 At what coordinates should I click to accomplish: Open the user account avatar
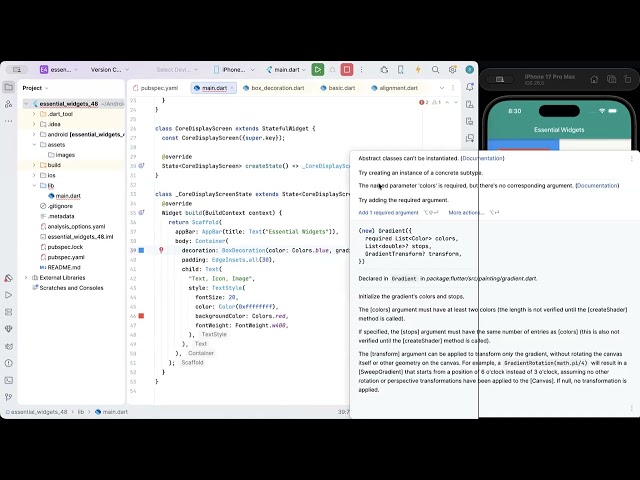(470, 70)
